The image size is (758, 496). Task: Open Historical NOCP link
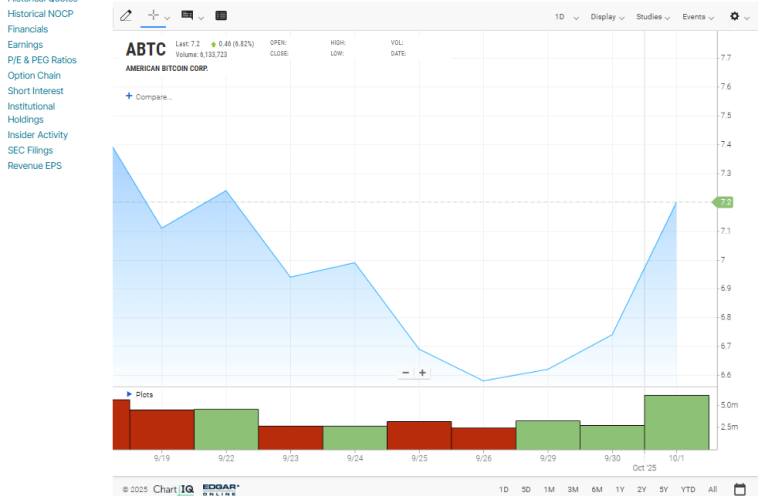pyautogui.click(x=41, y=14)
